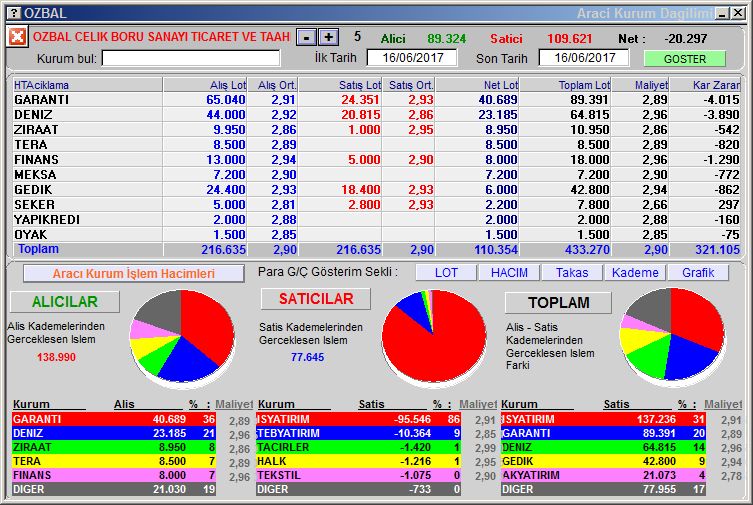Click GEDIK row showing 42.800 in totals list

[604, 461]
